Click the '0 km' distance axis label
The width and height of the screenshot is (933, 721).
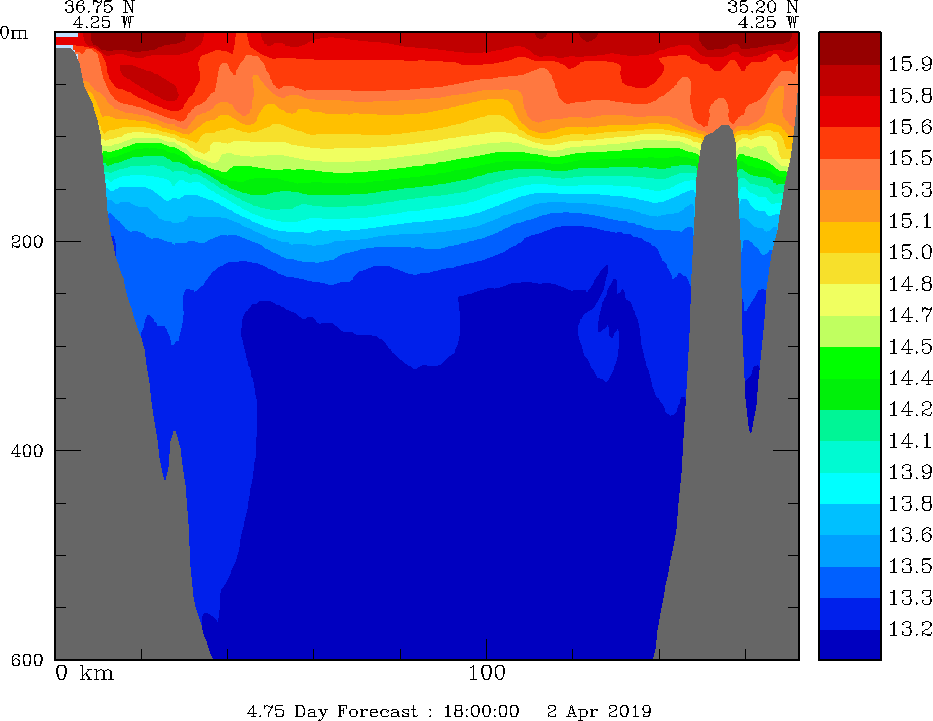point(84,673)
